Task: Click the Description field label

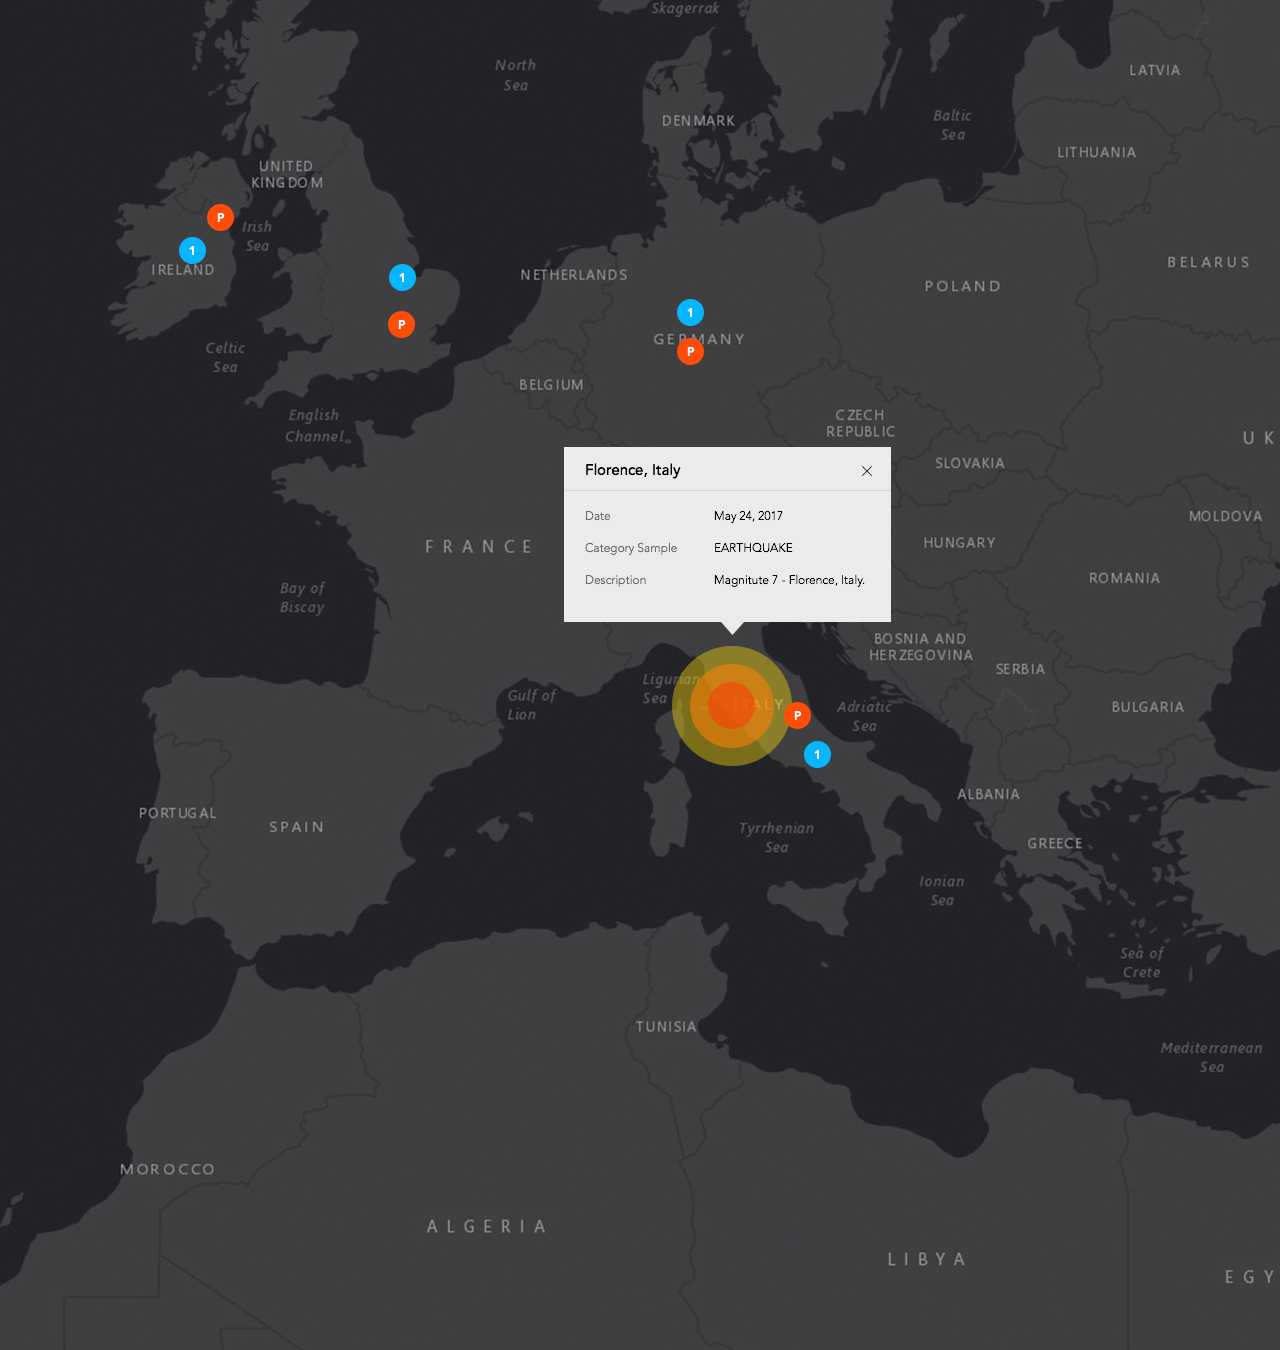Action: pos(615,580)
